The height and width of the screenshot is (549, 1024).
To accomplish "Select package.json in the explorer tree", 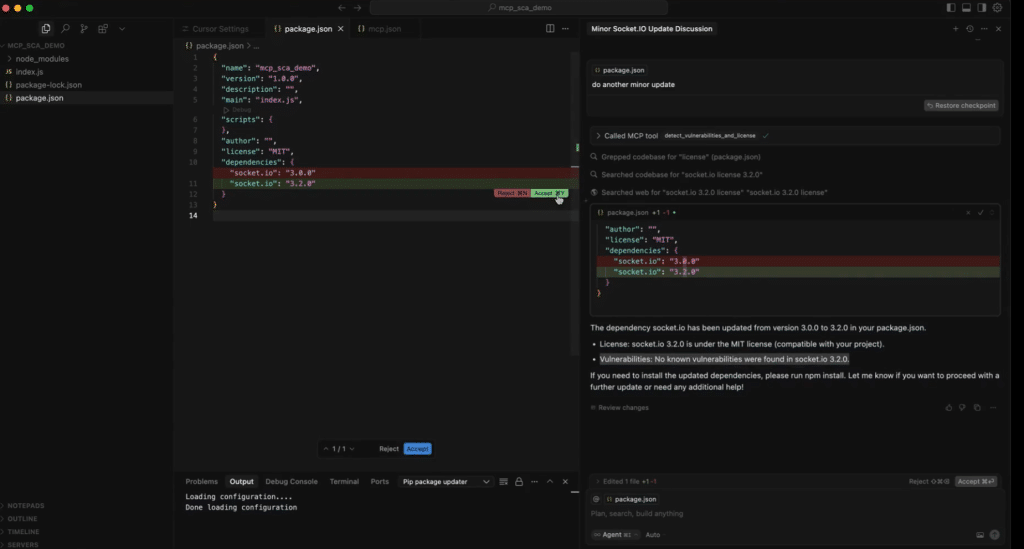I will pyautogui.click(x=39, y=98).
